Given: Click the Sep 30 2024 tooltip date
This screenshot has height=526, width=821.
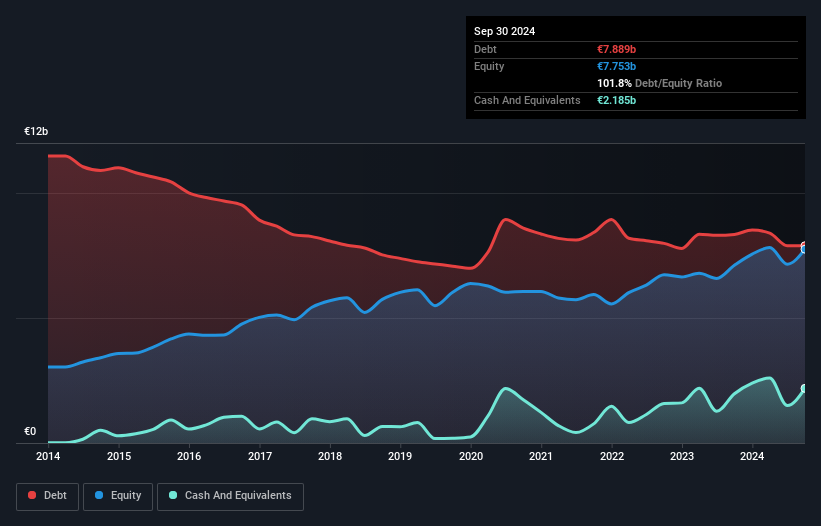Looking at the screenshot, I should [504, 31].
